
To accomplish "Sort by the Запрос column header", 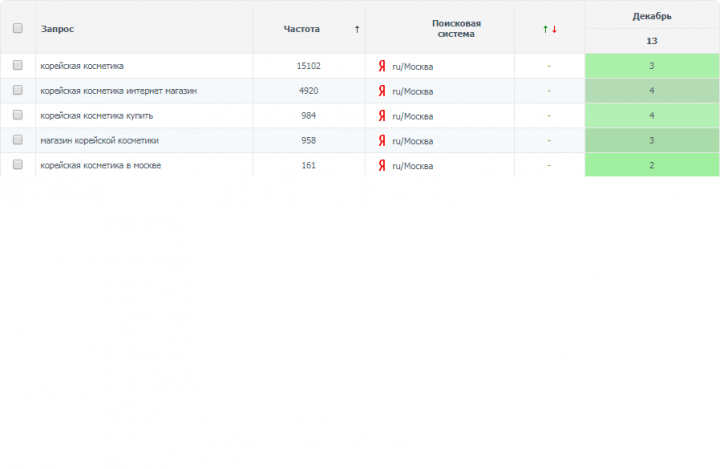I will [57, 29].
